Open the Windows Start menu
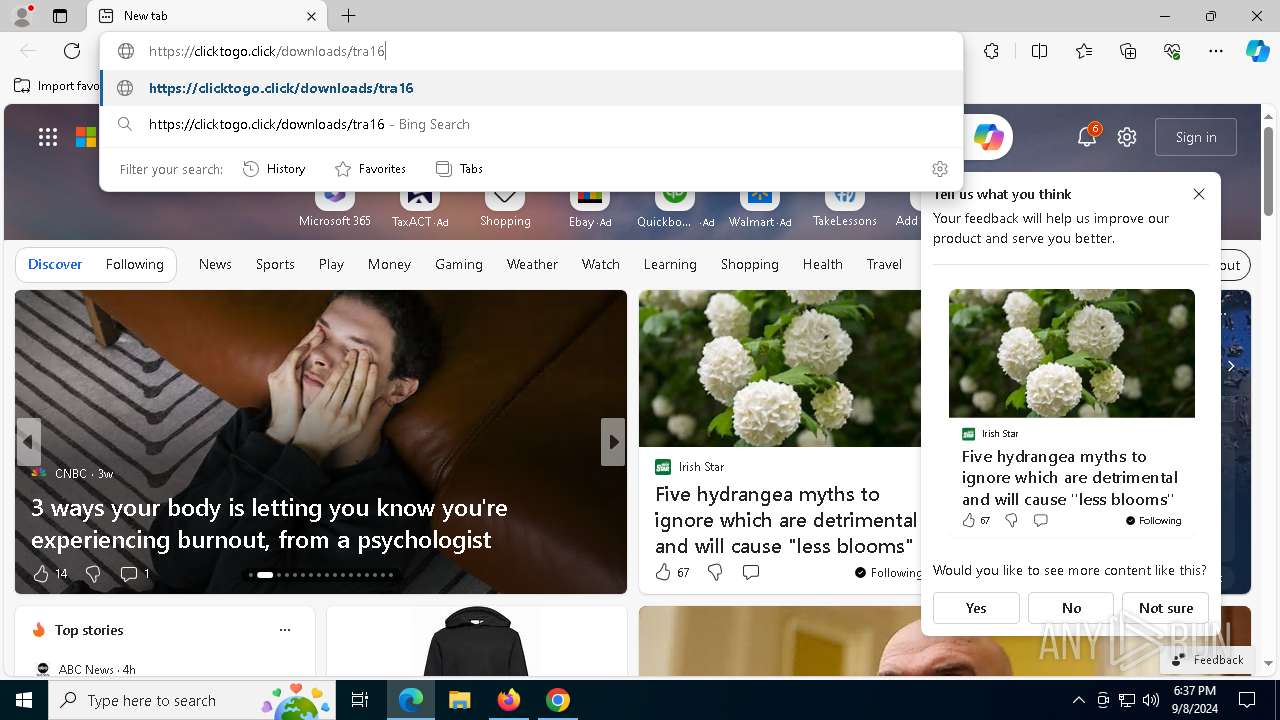The image size is (1280, 720). 24,700
